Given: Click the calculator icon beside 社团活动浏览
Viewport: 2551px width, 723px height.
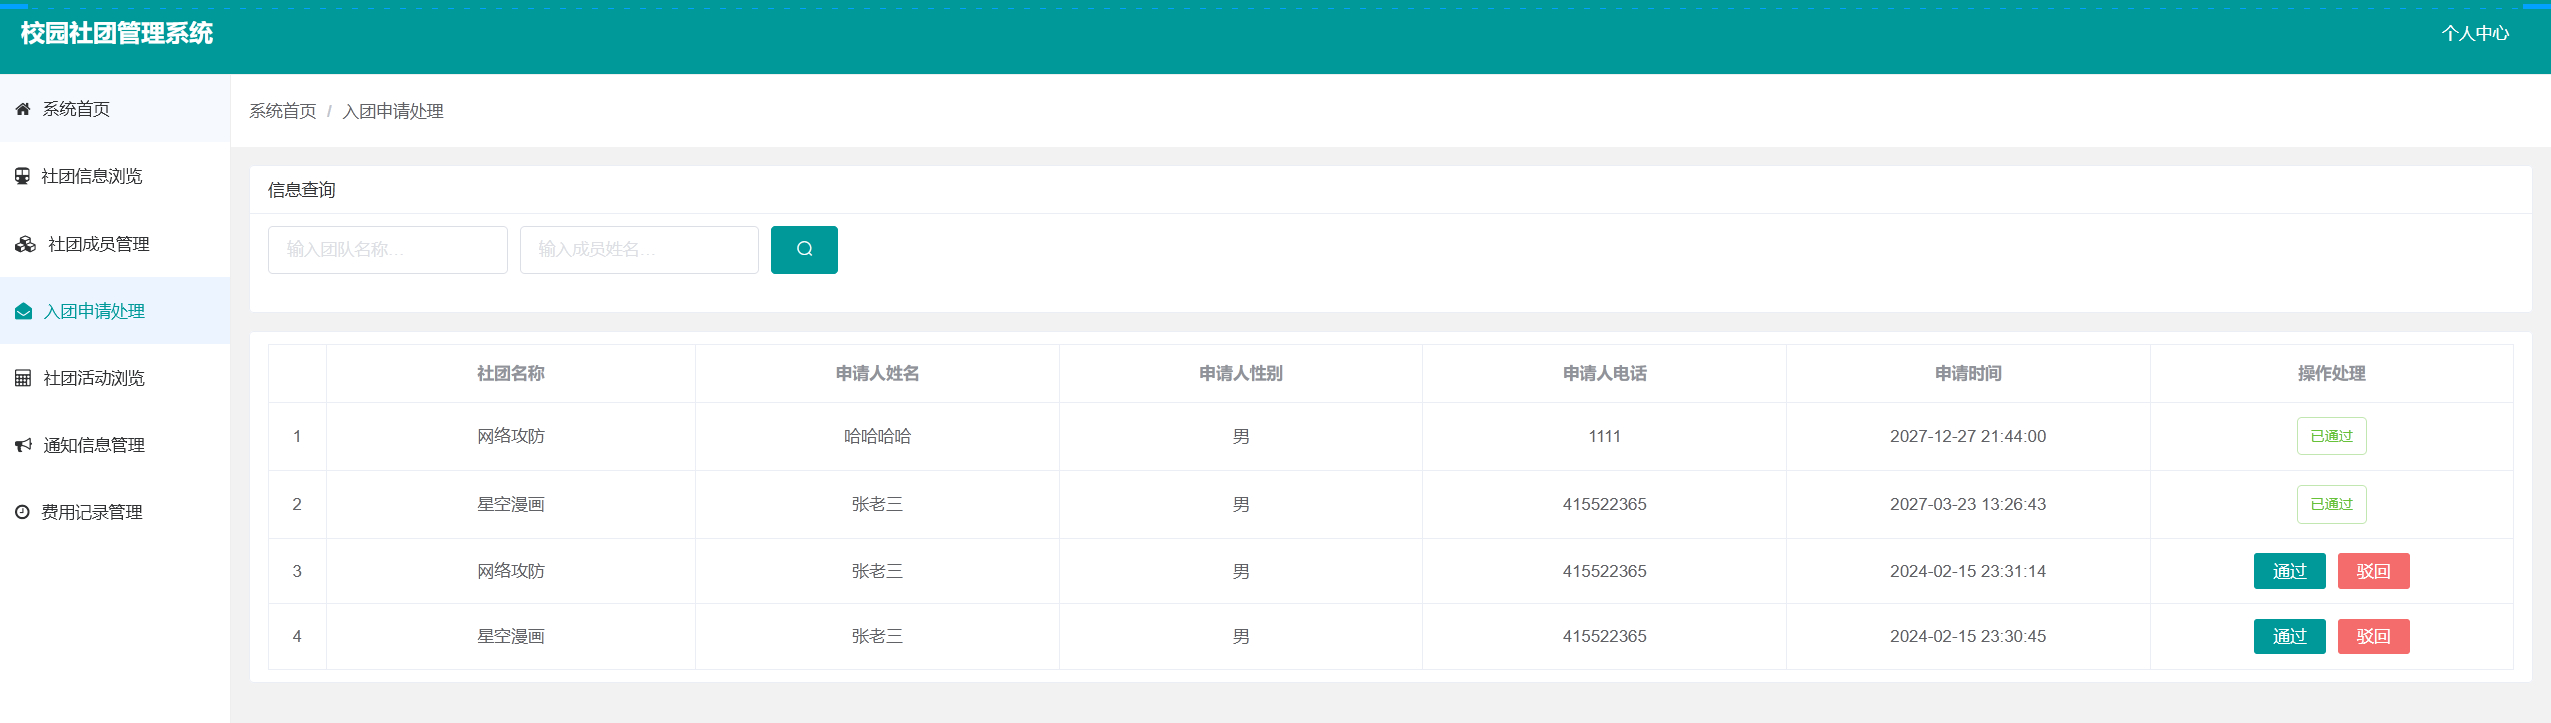Looking at the screenshot, I should point(23,378).
